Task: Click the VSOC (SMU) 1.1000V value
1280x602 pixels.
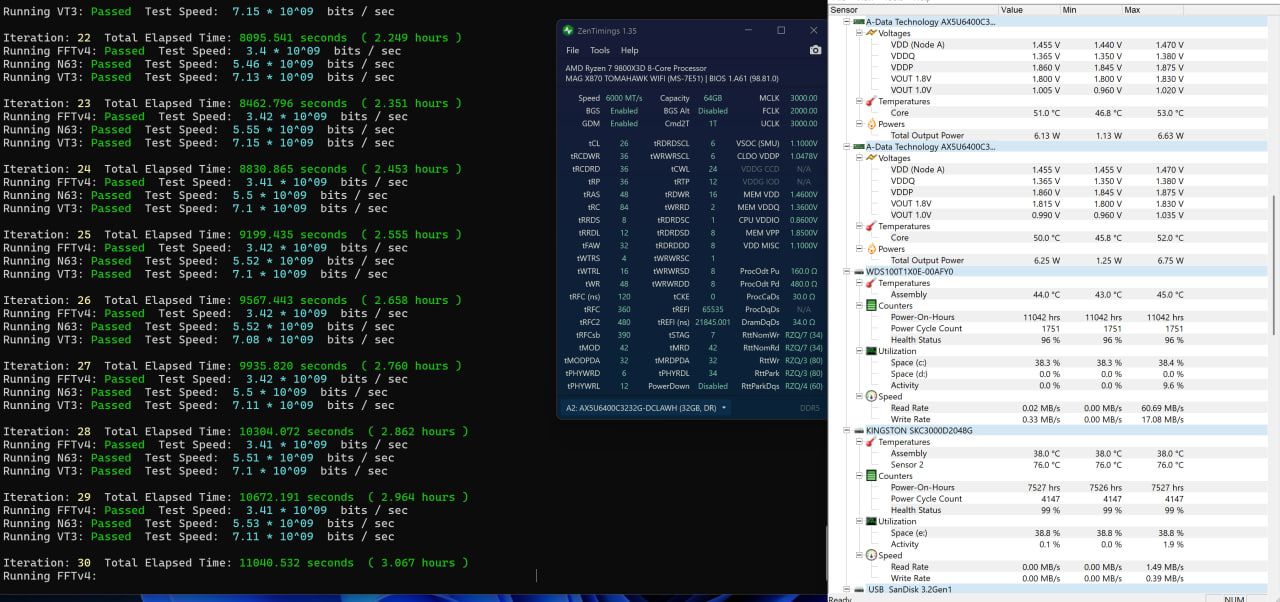Action: point(804,143)
